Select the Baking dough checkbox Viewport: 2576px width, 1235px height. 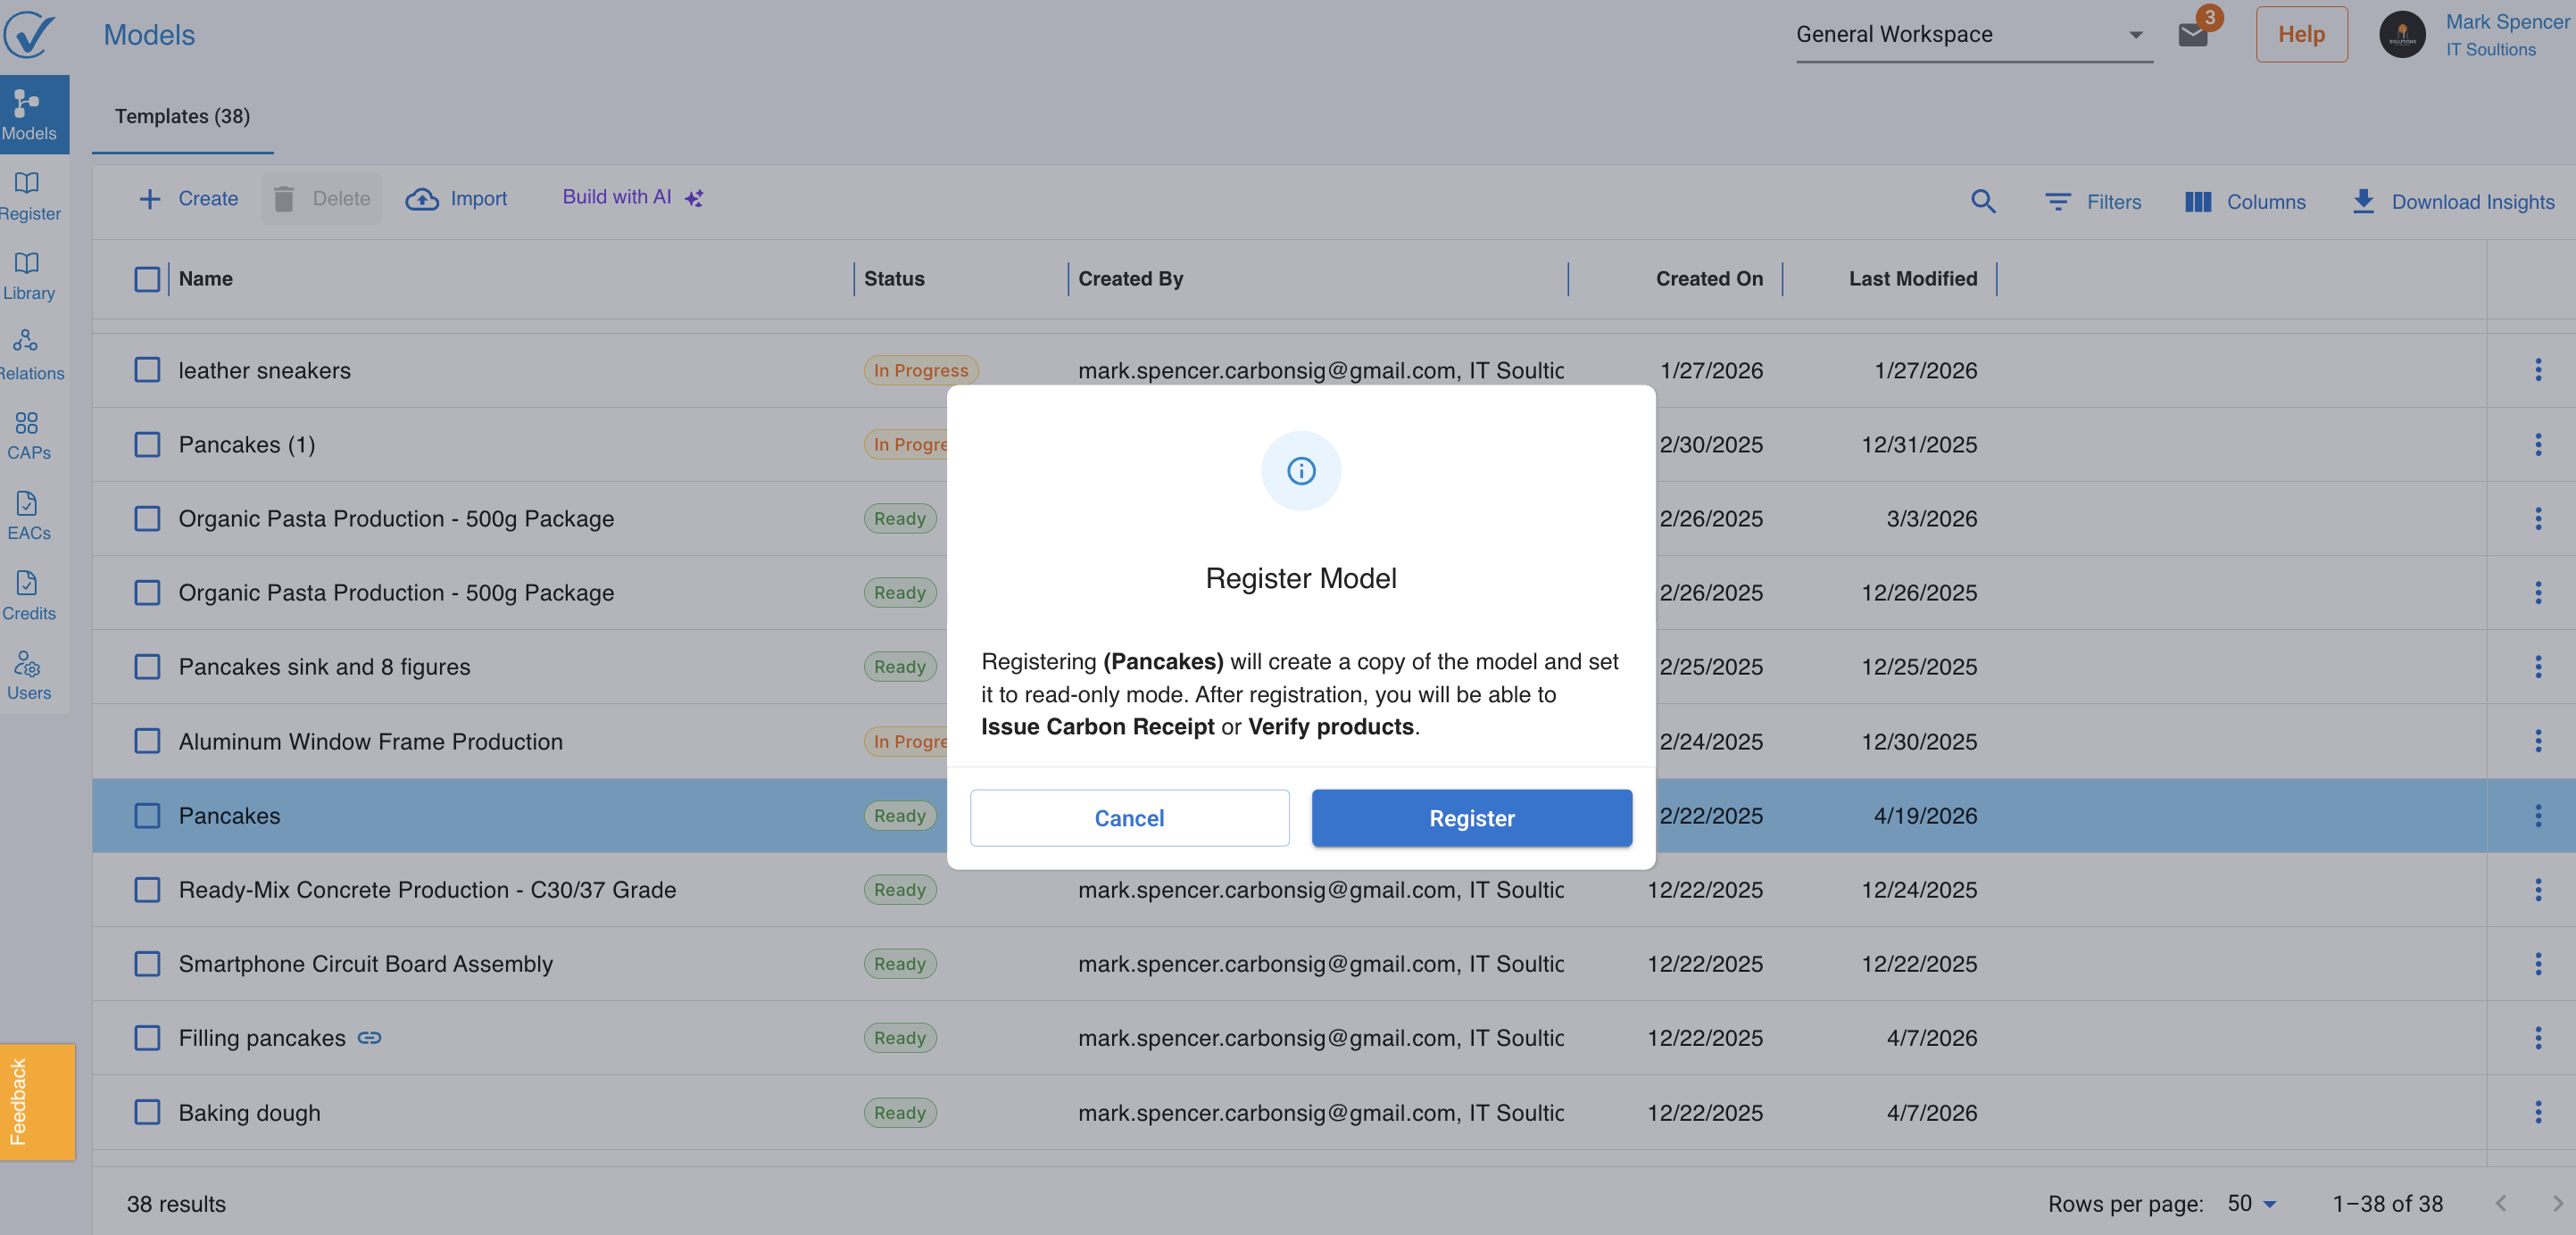coord(147,1112)
